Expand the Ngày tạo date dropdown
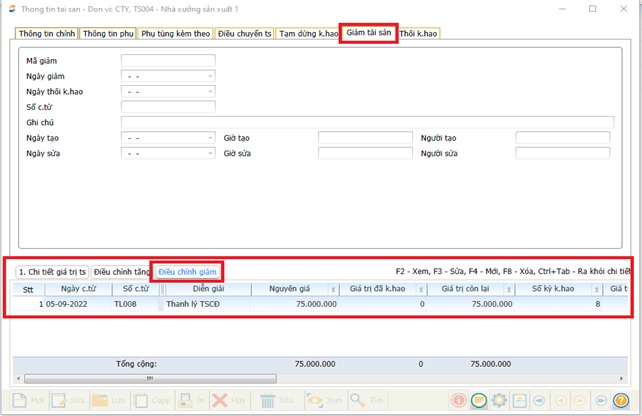Image resolution: width=642 pixels, height=416 pixels. (210, 138)
